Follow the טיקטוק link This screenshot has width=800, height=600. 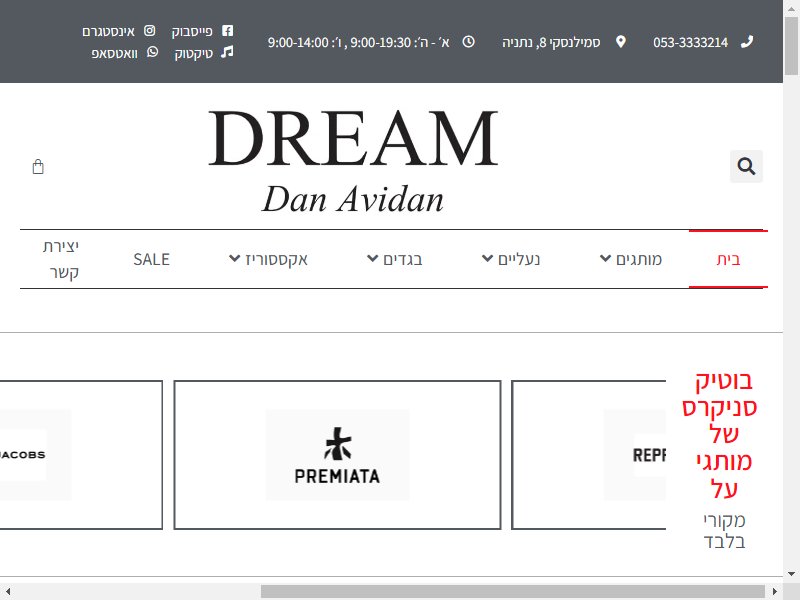pos(193,54)
